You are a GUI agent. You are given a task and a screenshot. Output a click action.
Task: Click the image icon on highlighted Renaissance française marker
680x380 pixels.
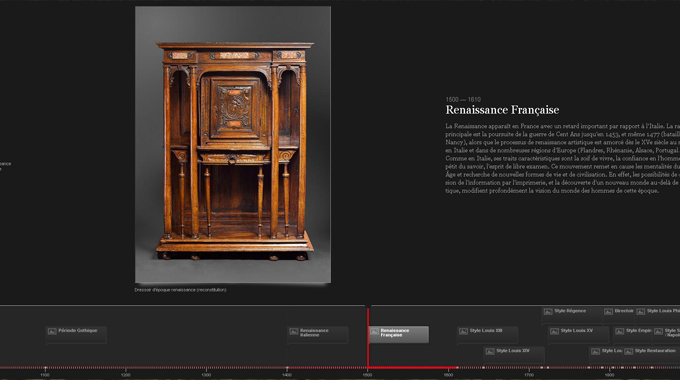pos(374,331)
